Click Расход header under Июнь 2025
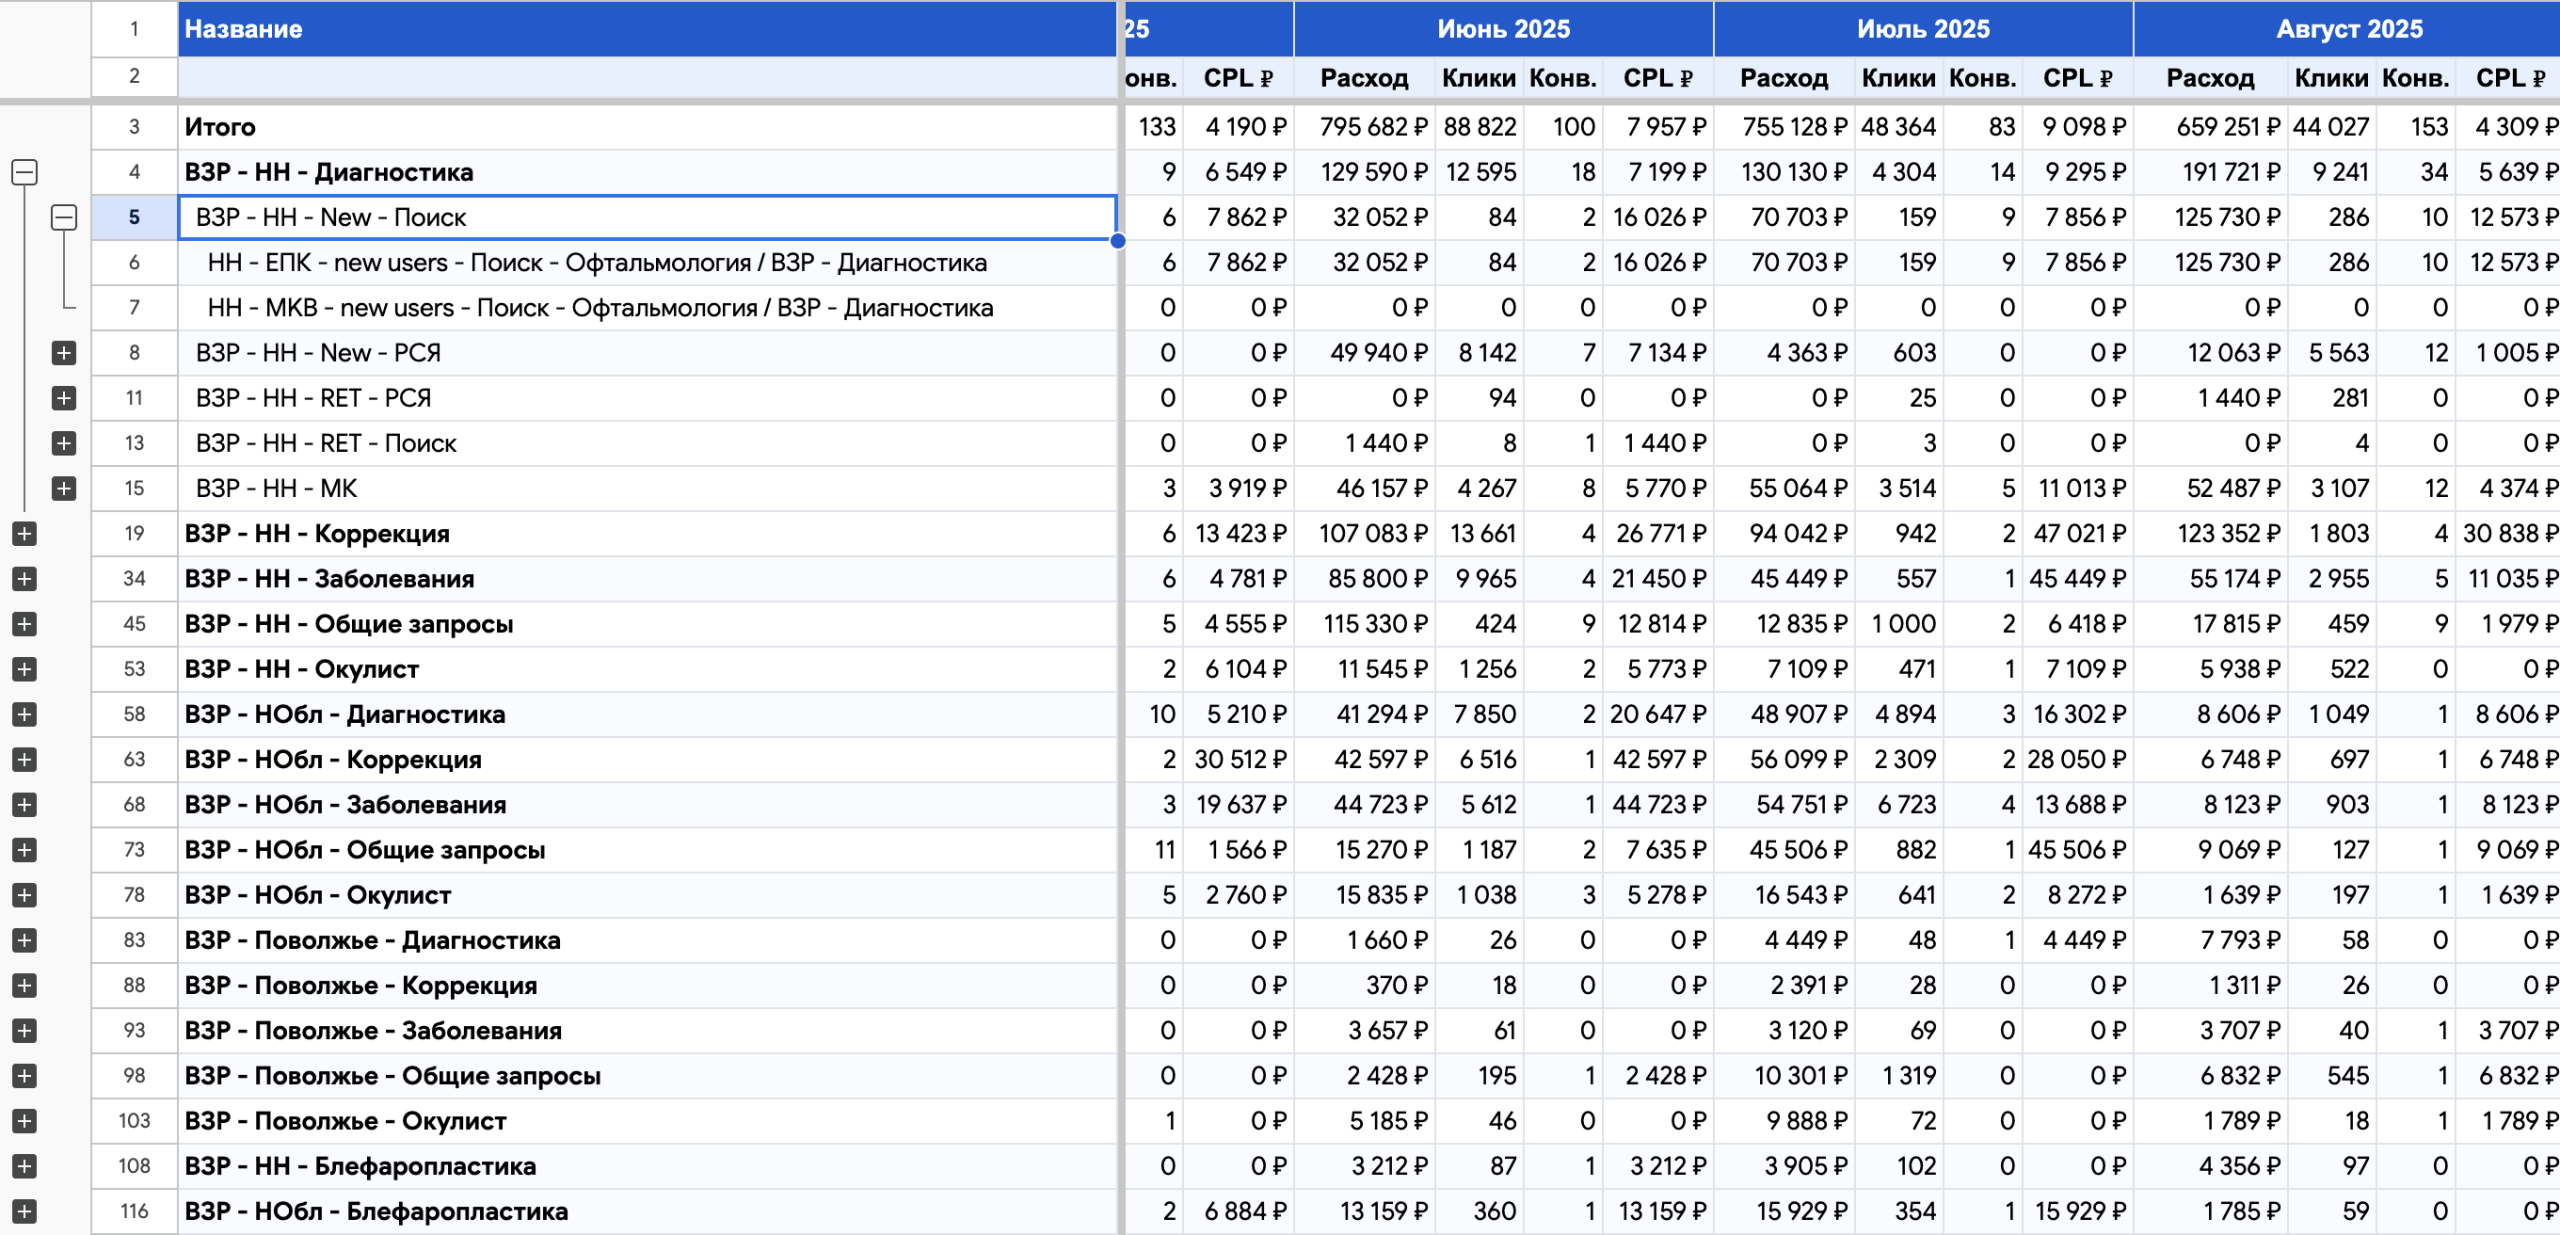The width and height of the screenshot is (2560, 1235). click(1363, 78)
